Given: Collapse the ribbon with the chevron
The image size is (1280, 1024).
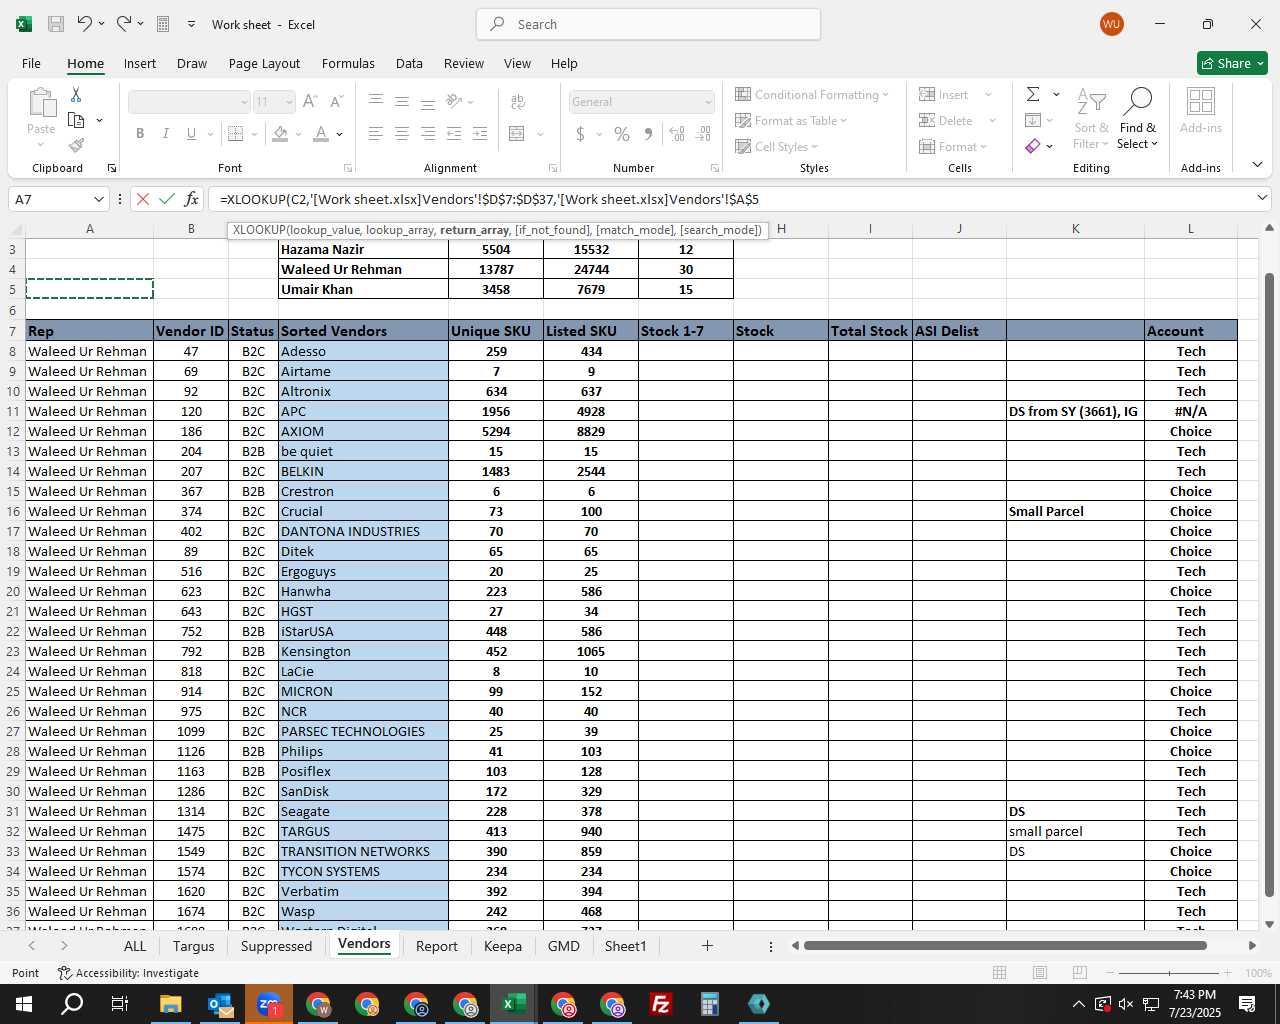Looking at the screenshot, I should (x=1257, y=165).
